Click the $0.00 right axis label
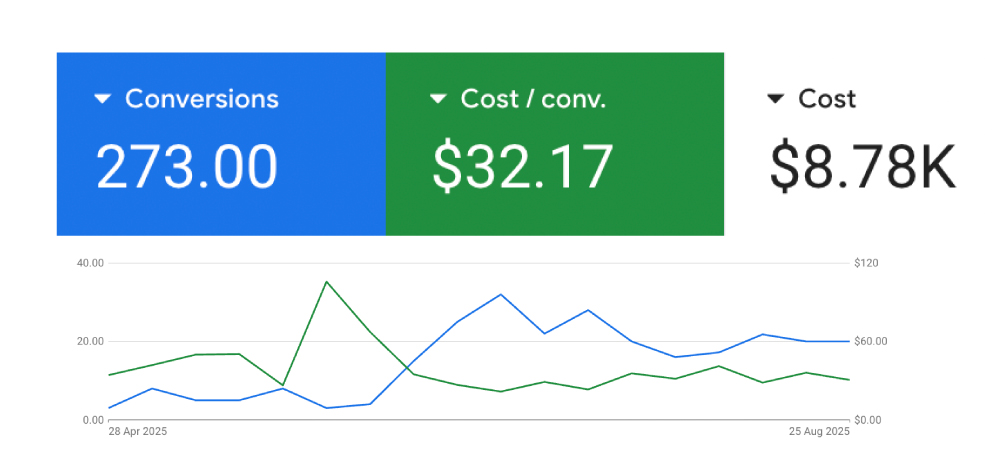Screen dimensions: 1000x474 coord(868,420)
